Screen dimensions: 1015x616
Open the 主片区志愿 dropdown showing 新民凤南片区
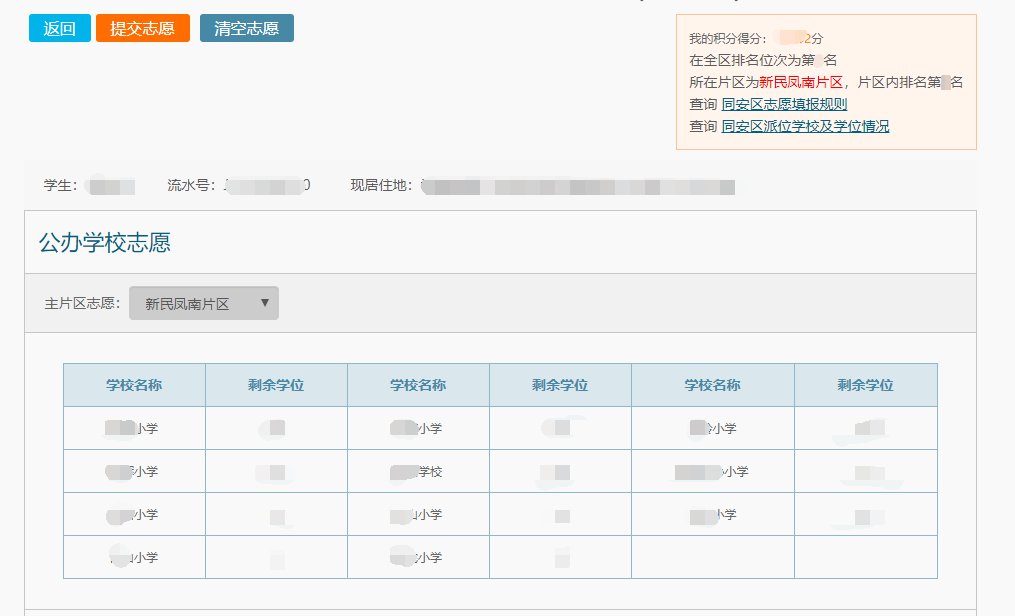[203, 304]
